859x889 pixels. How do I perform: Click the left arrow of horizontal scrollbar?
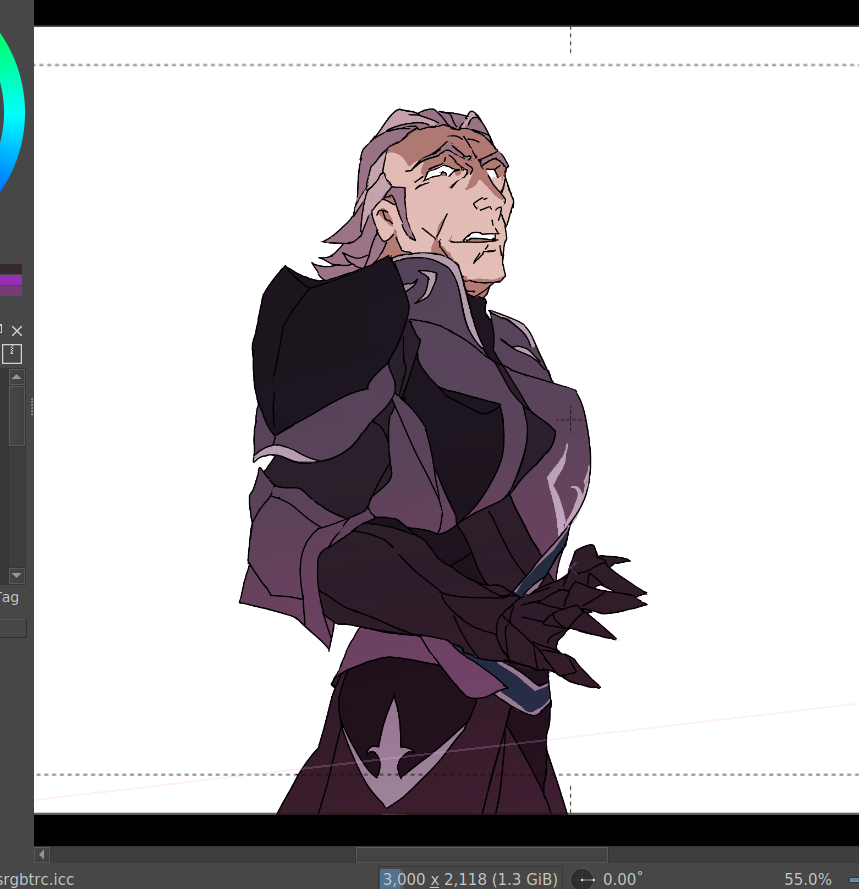pos(42,855)
